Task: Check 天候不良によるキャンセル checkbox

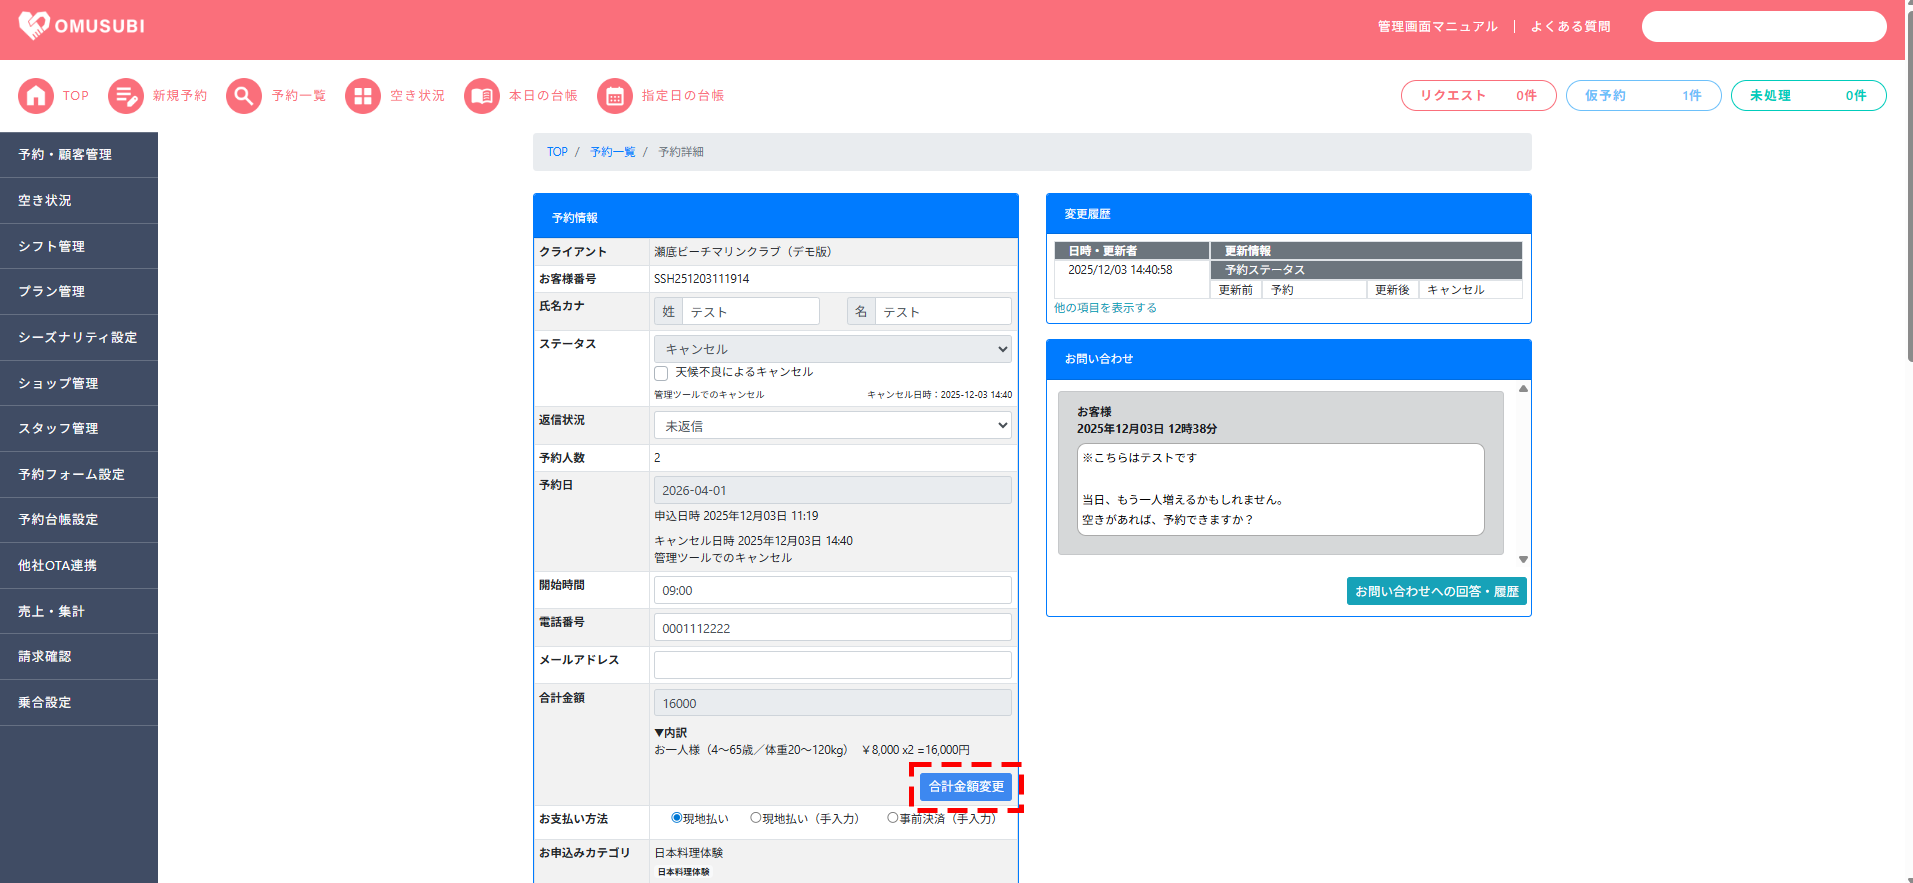Action: pyautogui.click(x=661, y=373)
